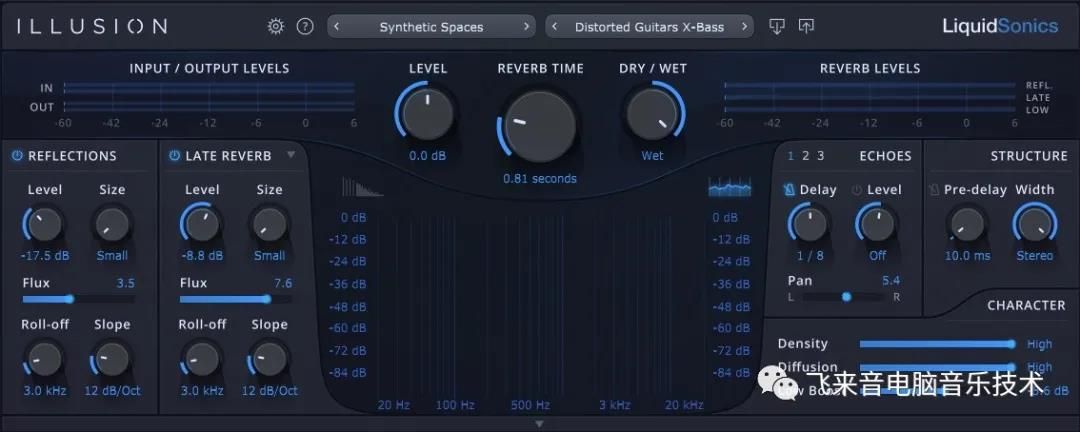
Task: Click the Late Reverb Size knob
Action: point(269,225)
